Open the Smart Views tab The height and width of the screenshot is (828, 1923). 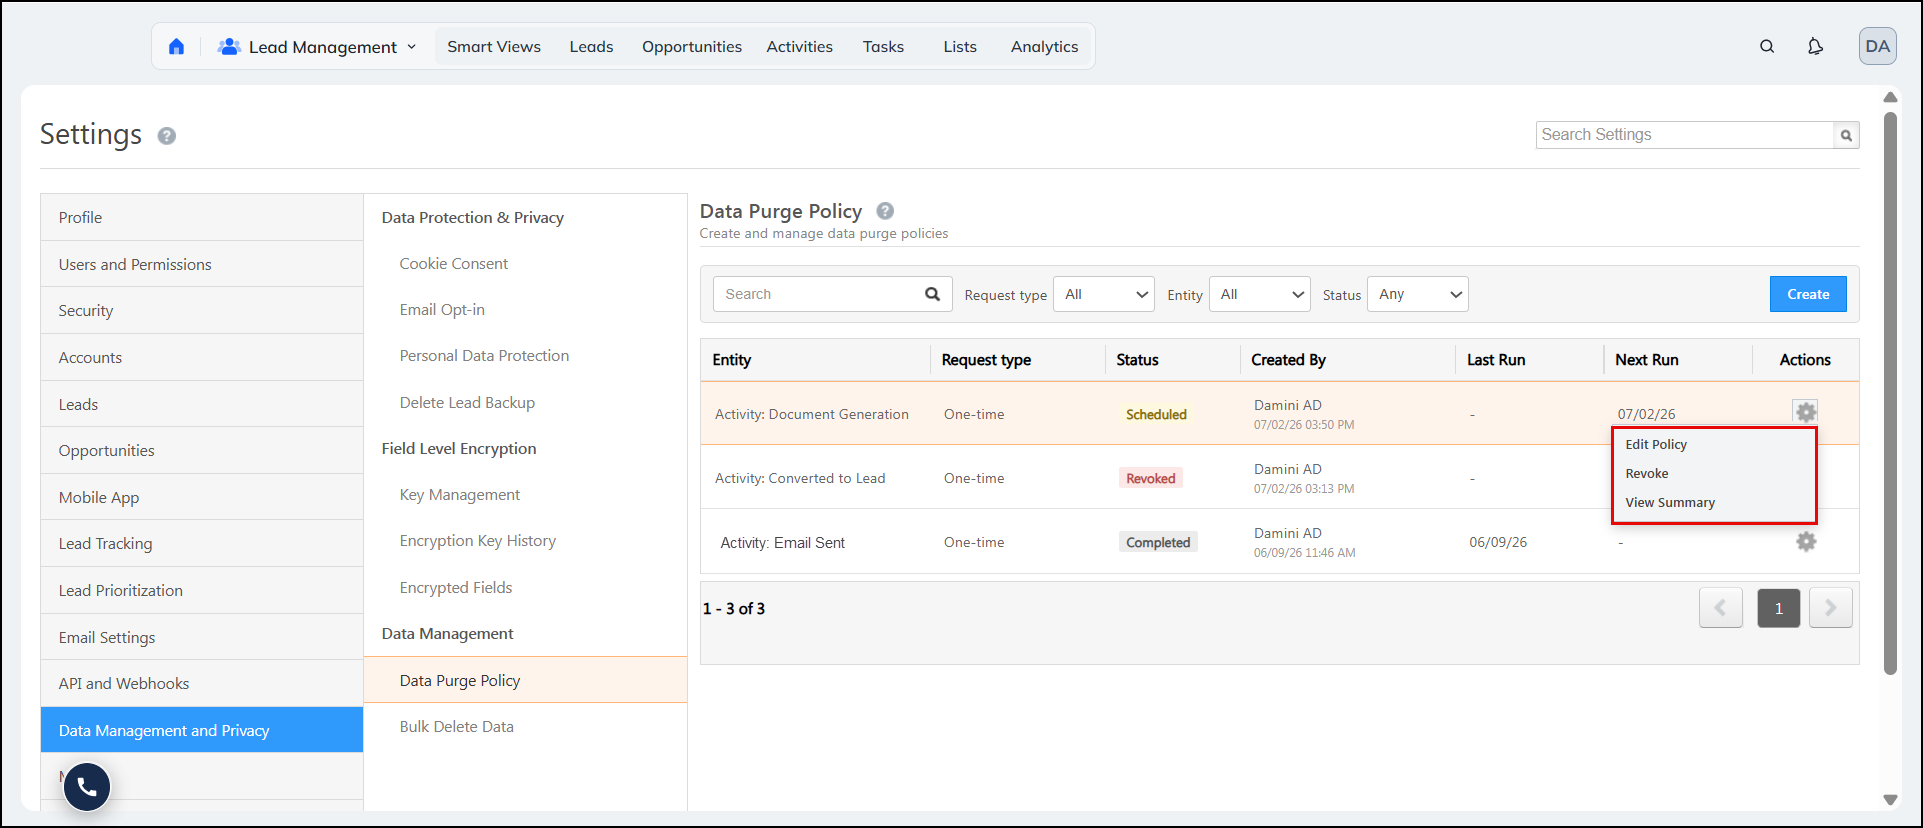click(x=494, y=47)
